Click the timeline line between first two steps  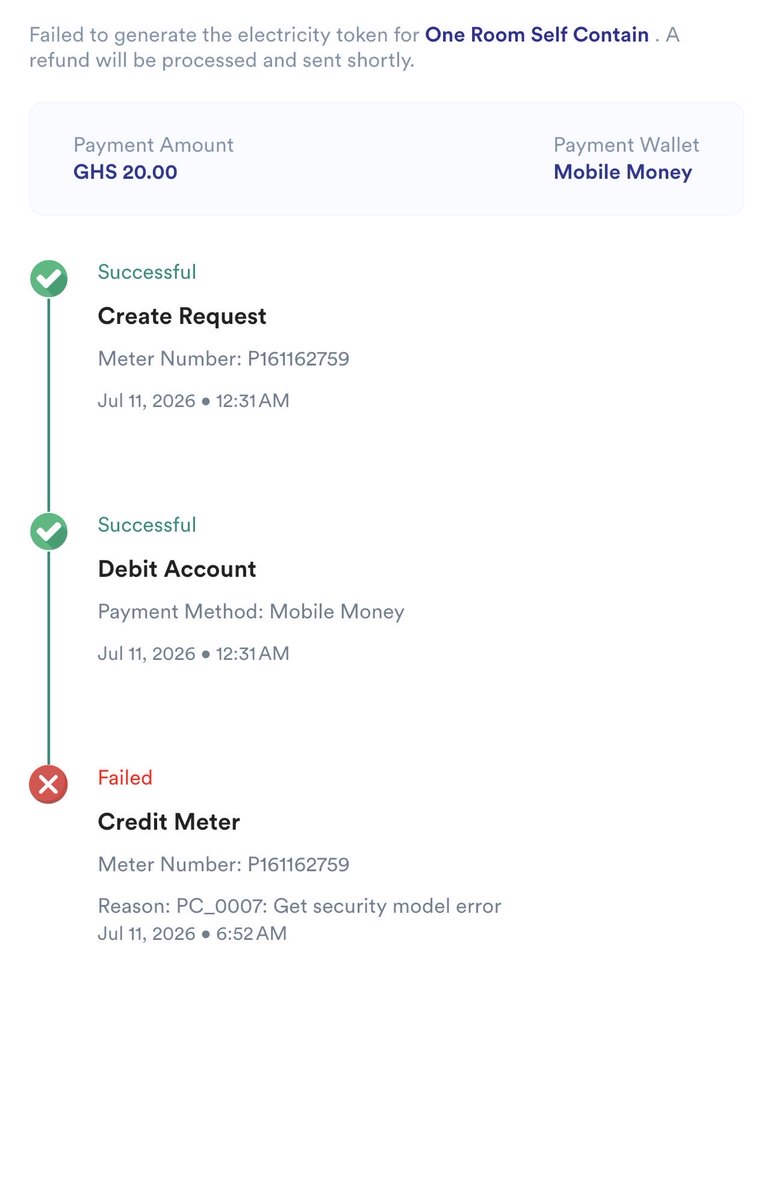(x=48, y=405)
